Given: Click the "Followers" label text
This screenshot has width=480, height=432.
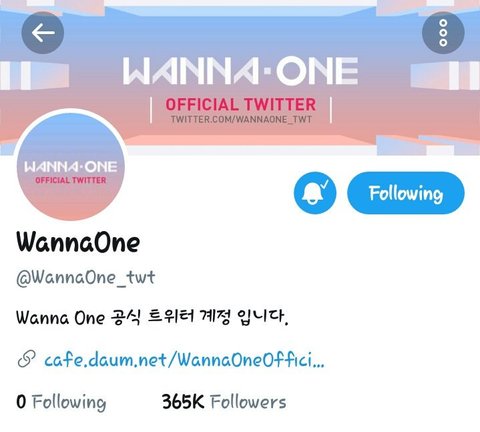Looking at the screenshot, I should [248, 401].
